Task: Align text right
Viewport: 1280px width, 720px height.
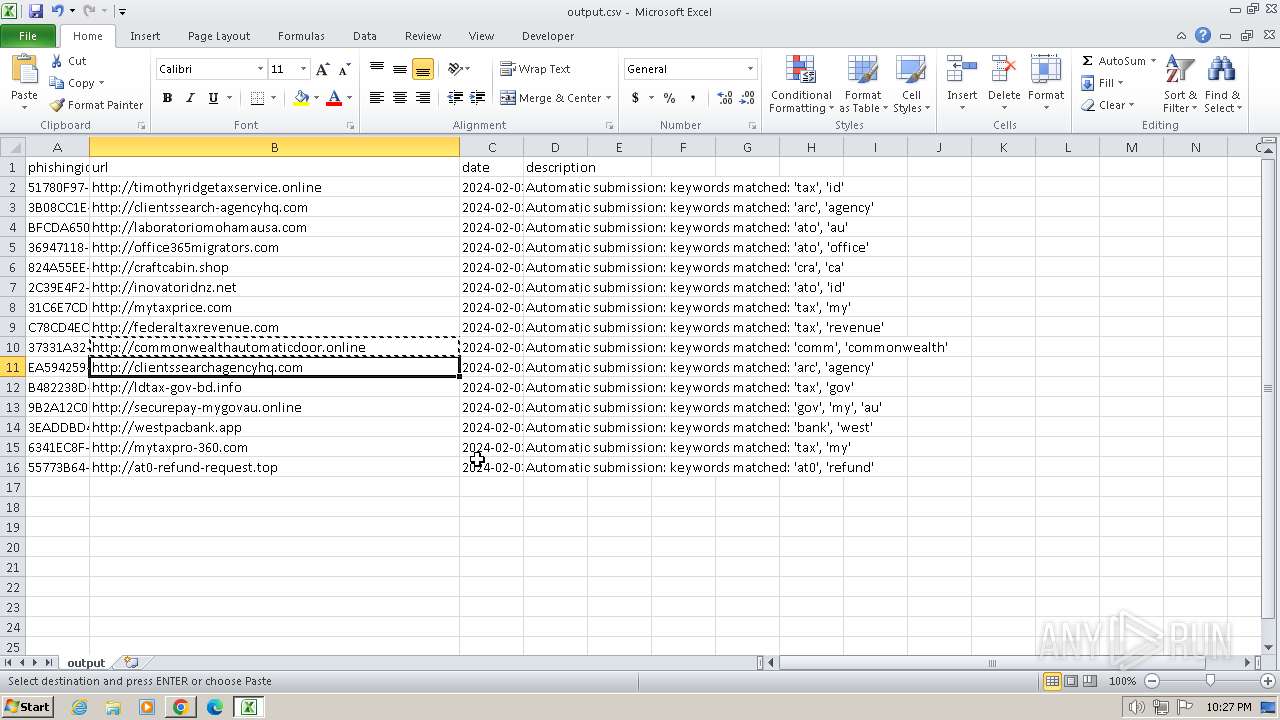Action: (x=423, y=98)
